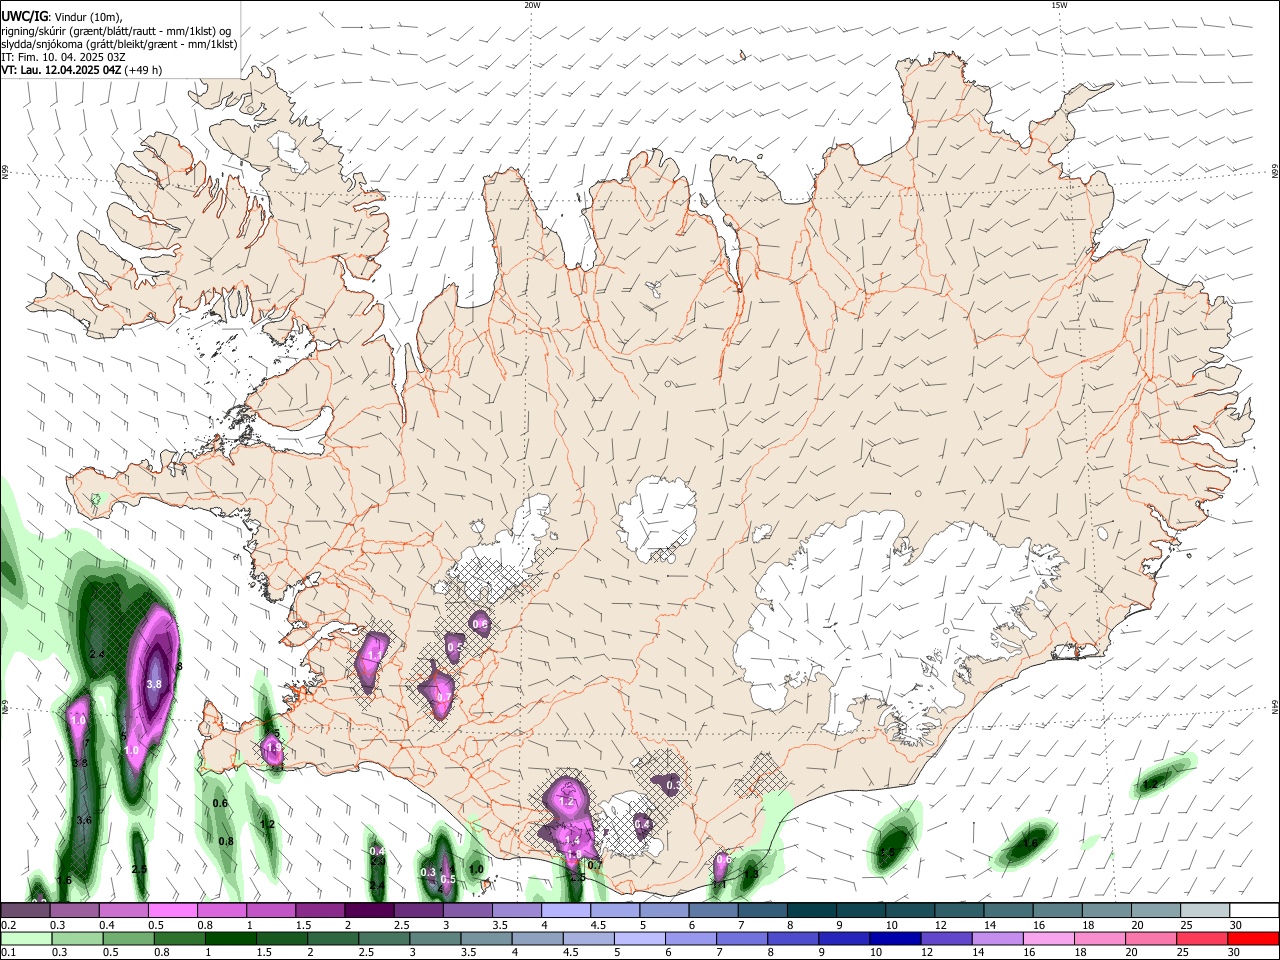Click the upper legend swatch between 2 and 2.5
The image size is (1280, 960).
tap(371, 910)
